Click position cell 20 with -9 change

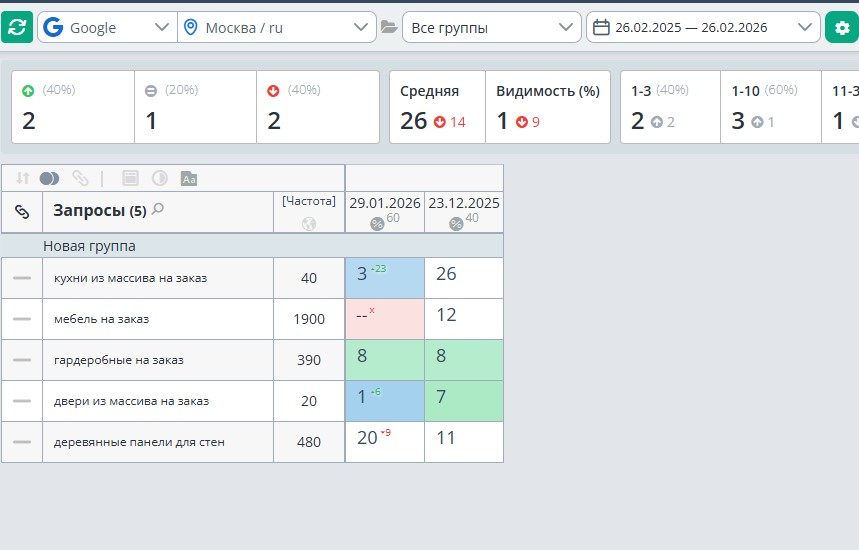point(385,442)
